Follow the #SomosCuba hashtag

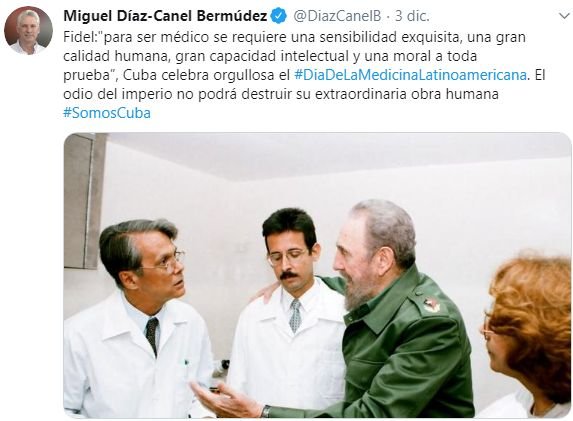point(107,113)
